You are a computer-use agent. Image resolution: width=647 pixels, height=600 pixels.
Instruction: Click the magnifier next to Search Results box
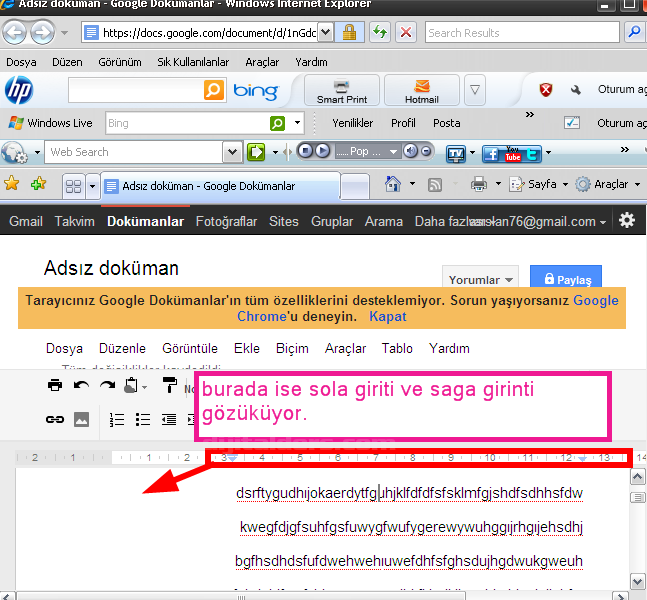pyautogui.click(x=635, y=32)
